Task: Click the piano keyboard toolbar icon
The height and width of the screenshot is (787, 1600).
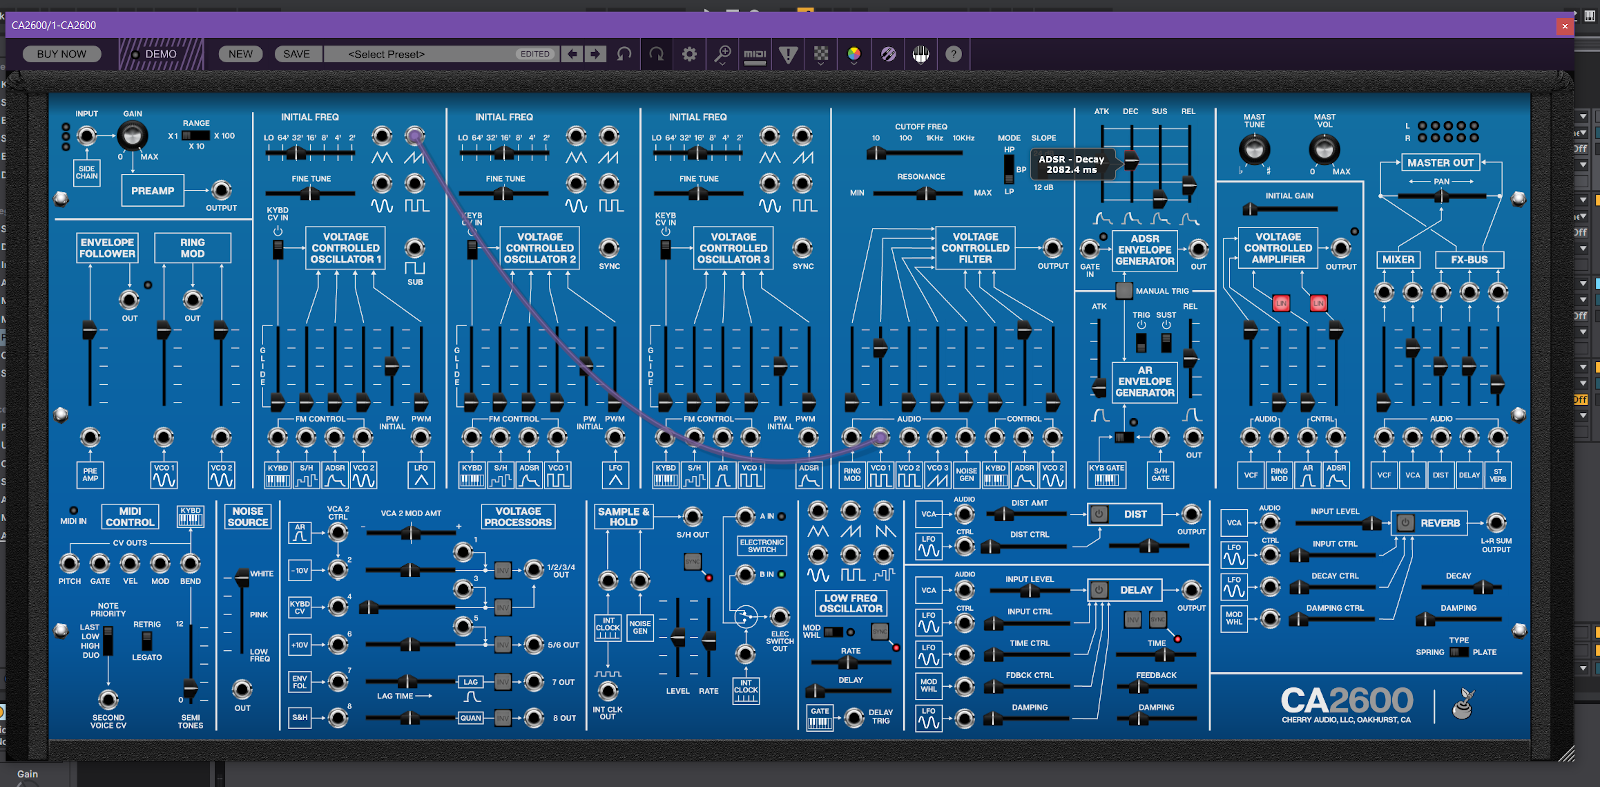Action: [921, 54]
